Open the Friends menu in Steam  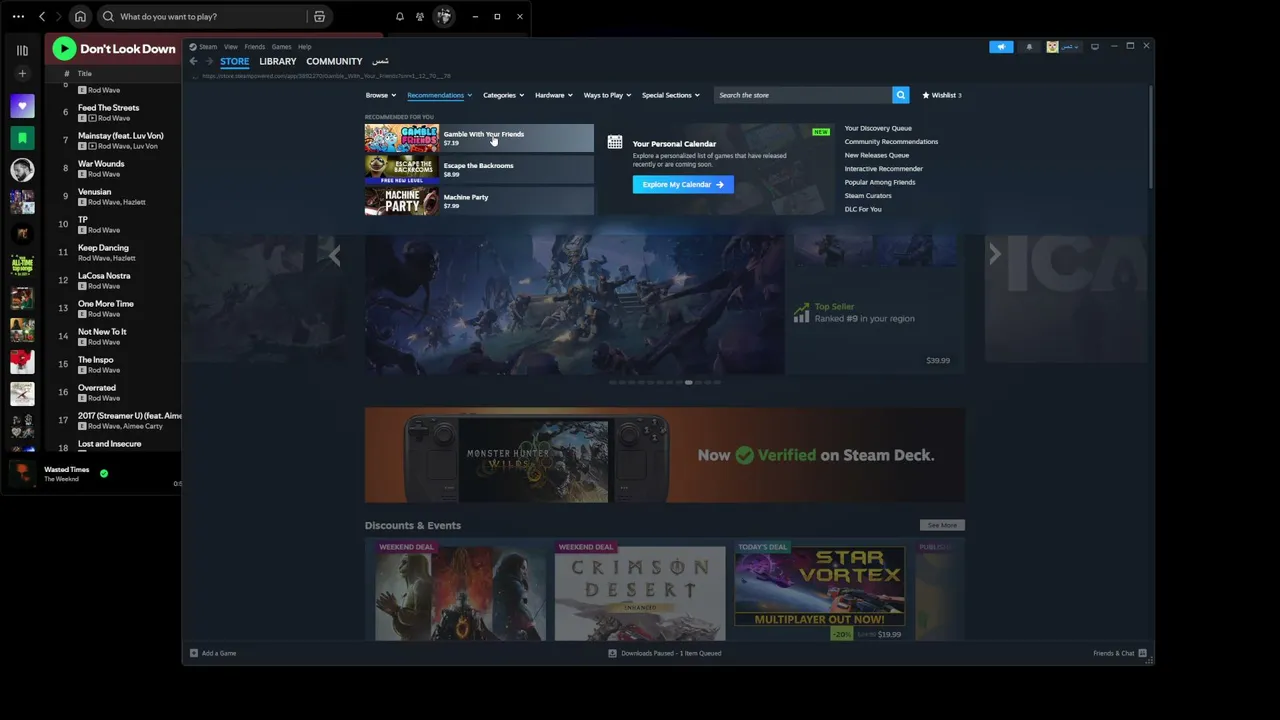click(x=255, y=47)
